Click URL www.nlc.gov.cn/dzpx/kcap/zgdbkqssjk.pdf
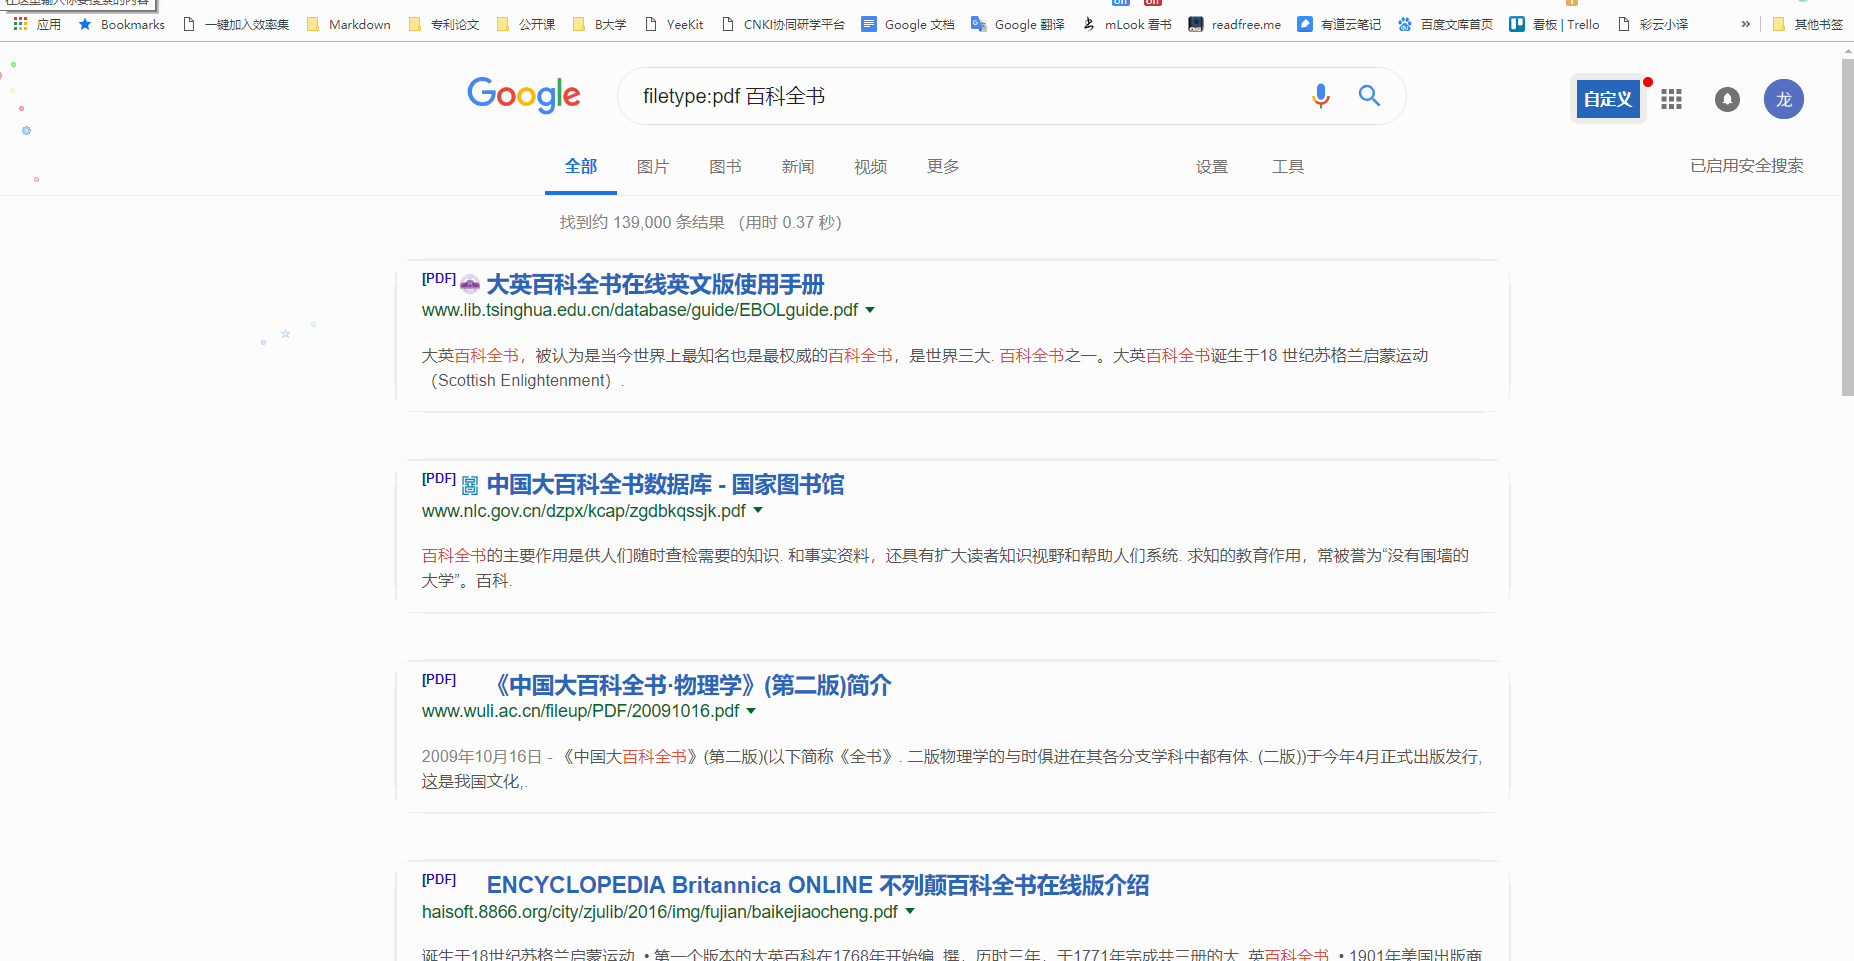The width and height of the screenshot is (1854, 961). (583, 511)
